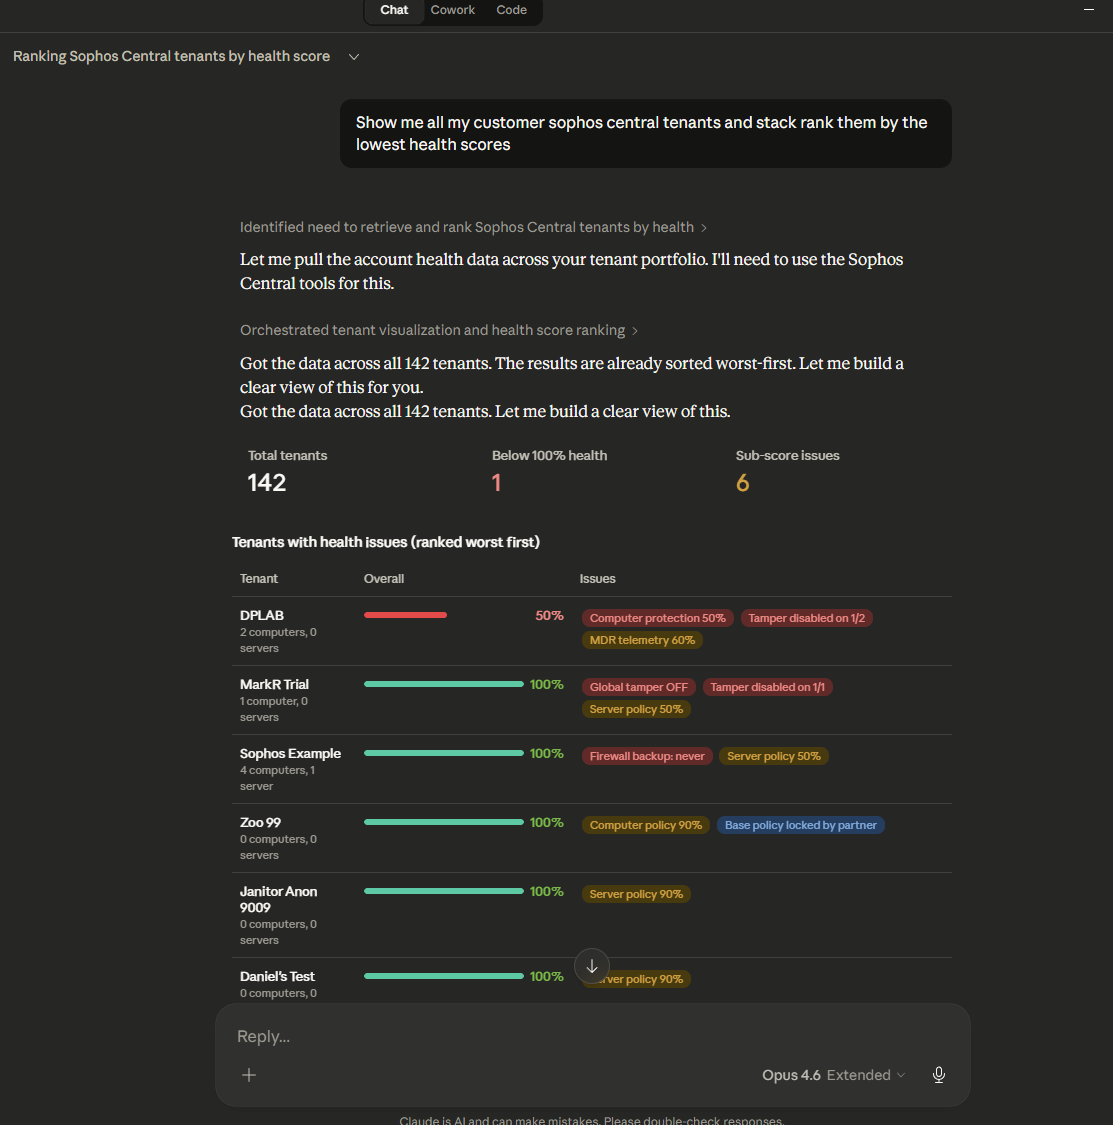
Task: Click the DPLAB red health progress bar
Action: [x=405, y=615]
